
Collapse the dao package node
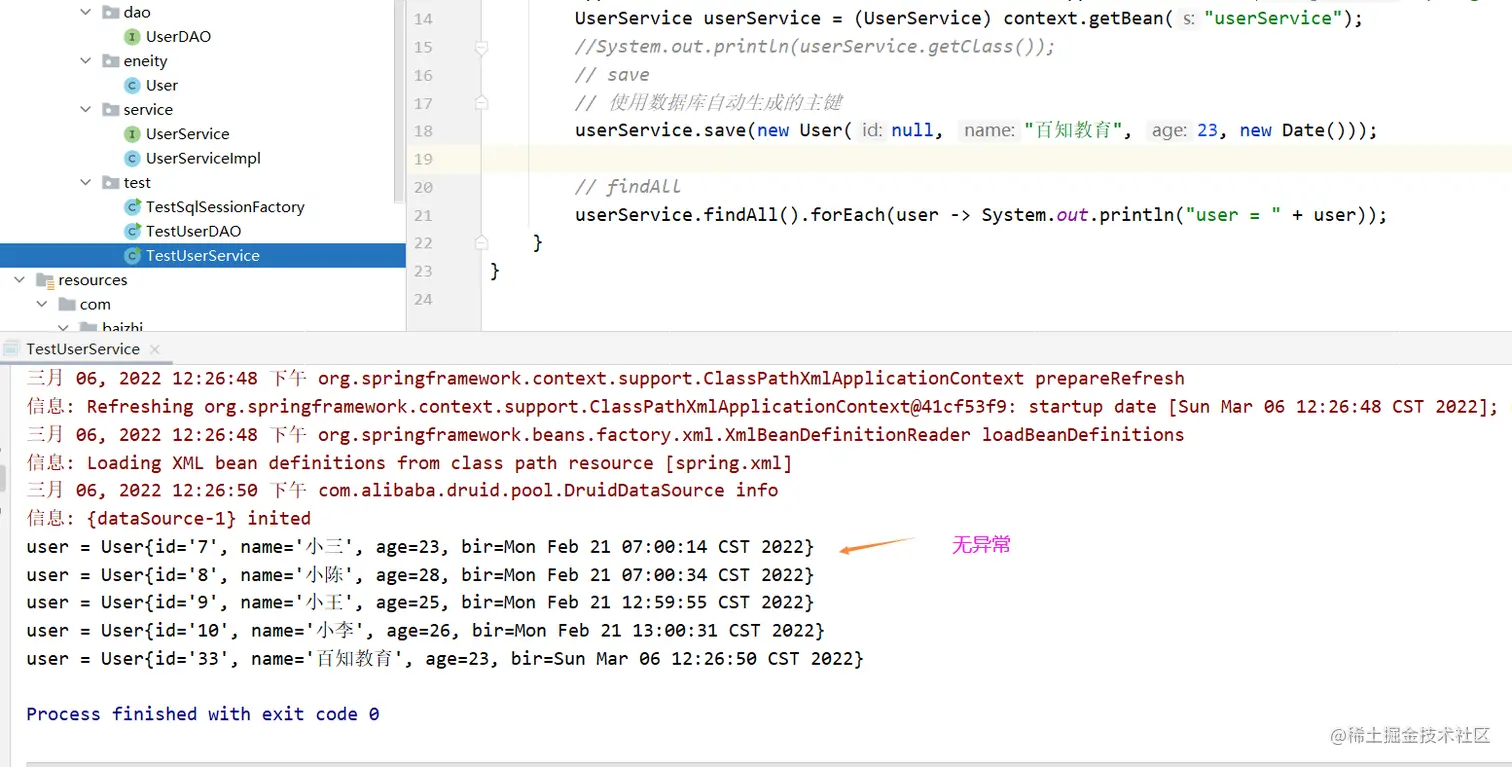pos(86,12)
